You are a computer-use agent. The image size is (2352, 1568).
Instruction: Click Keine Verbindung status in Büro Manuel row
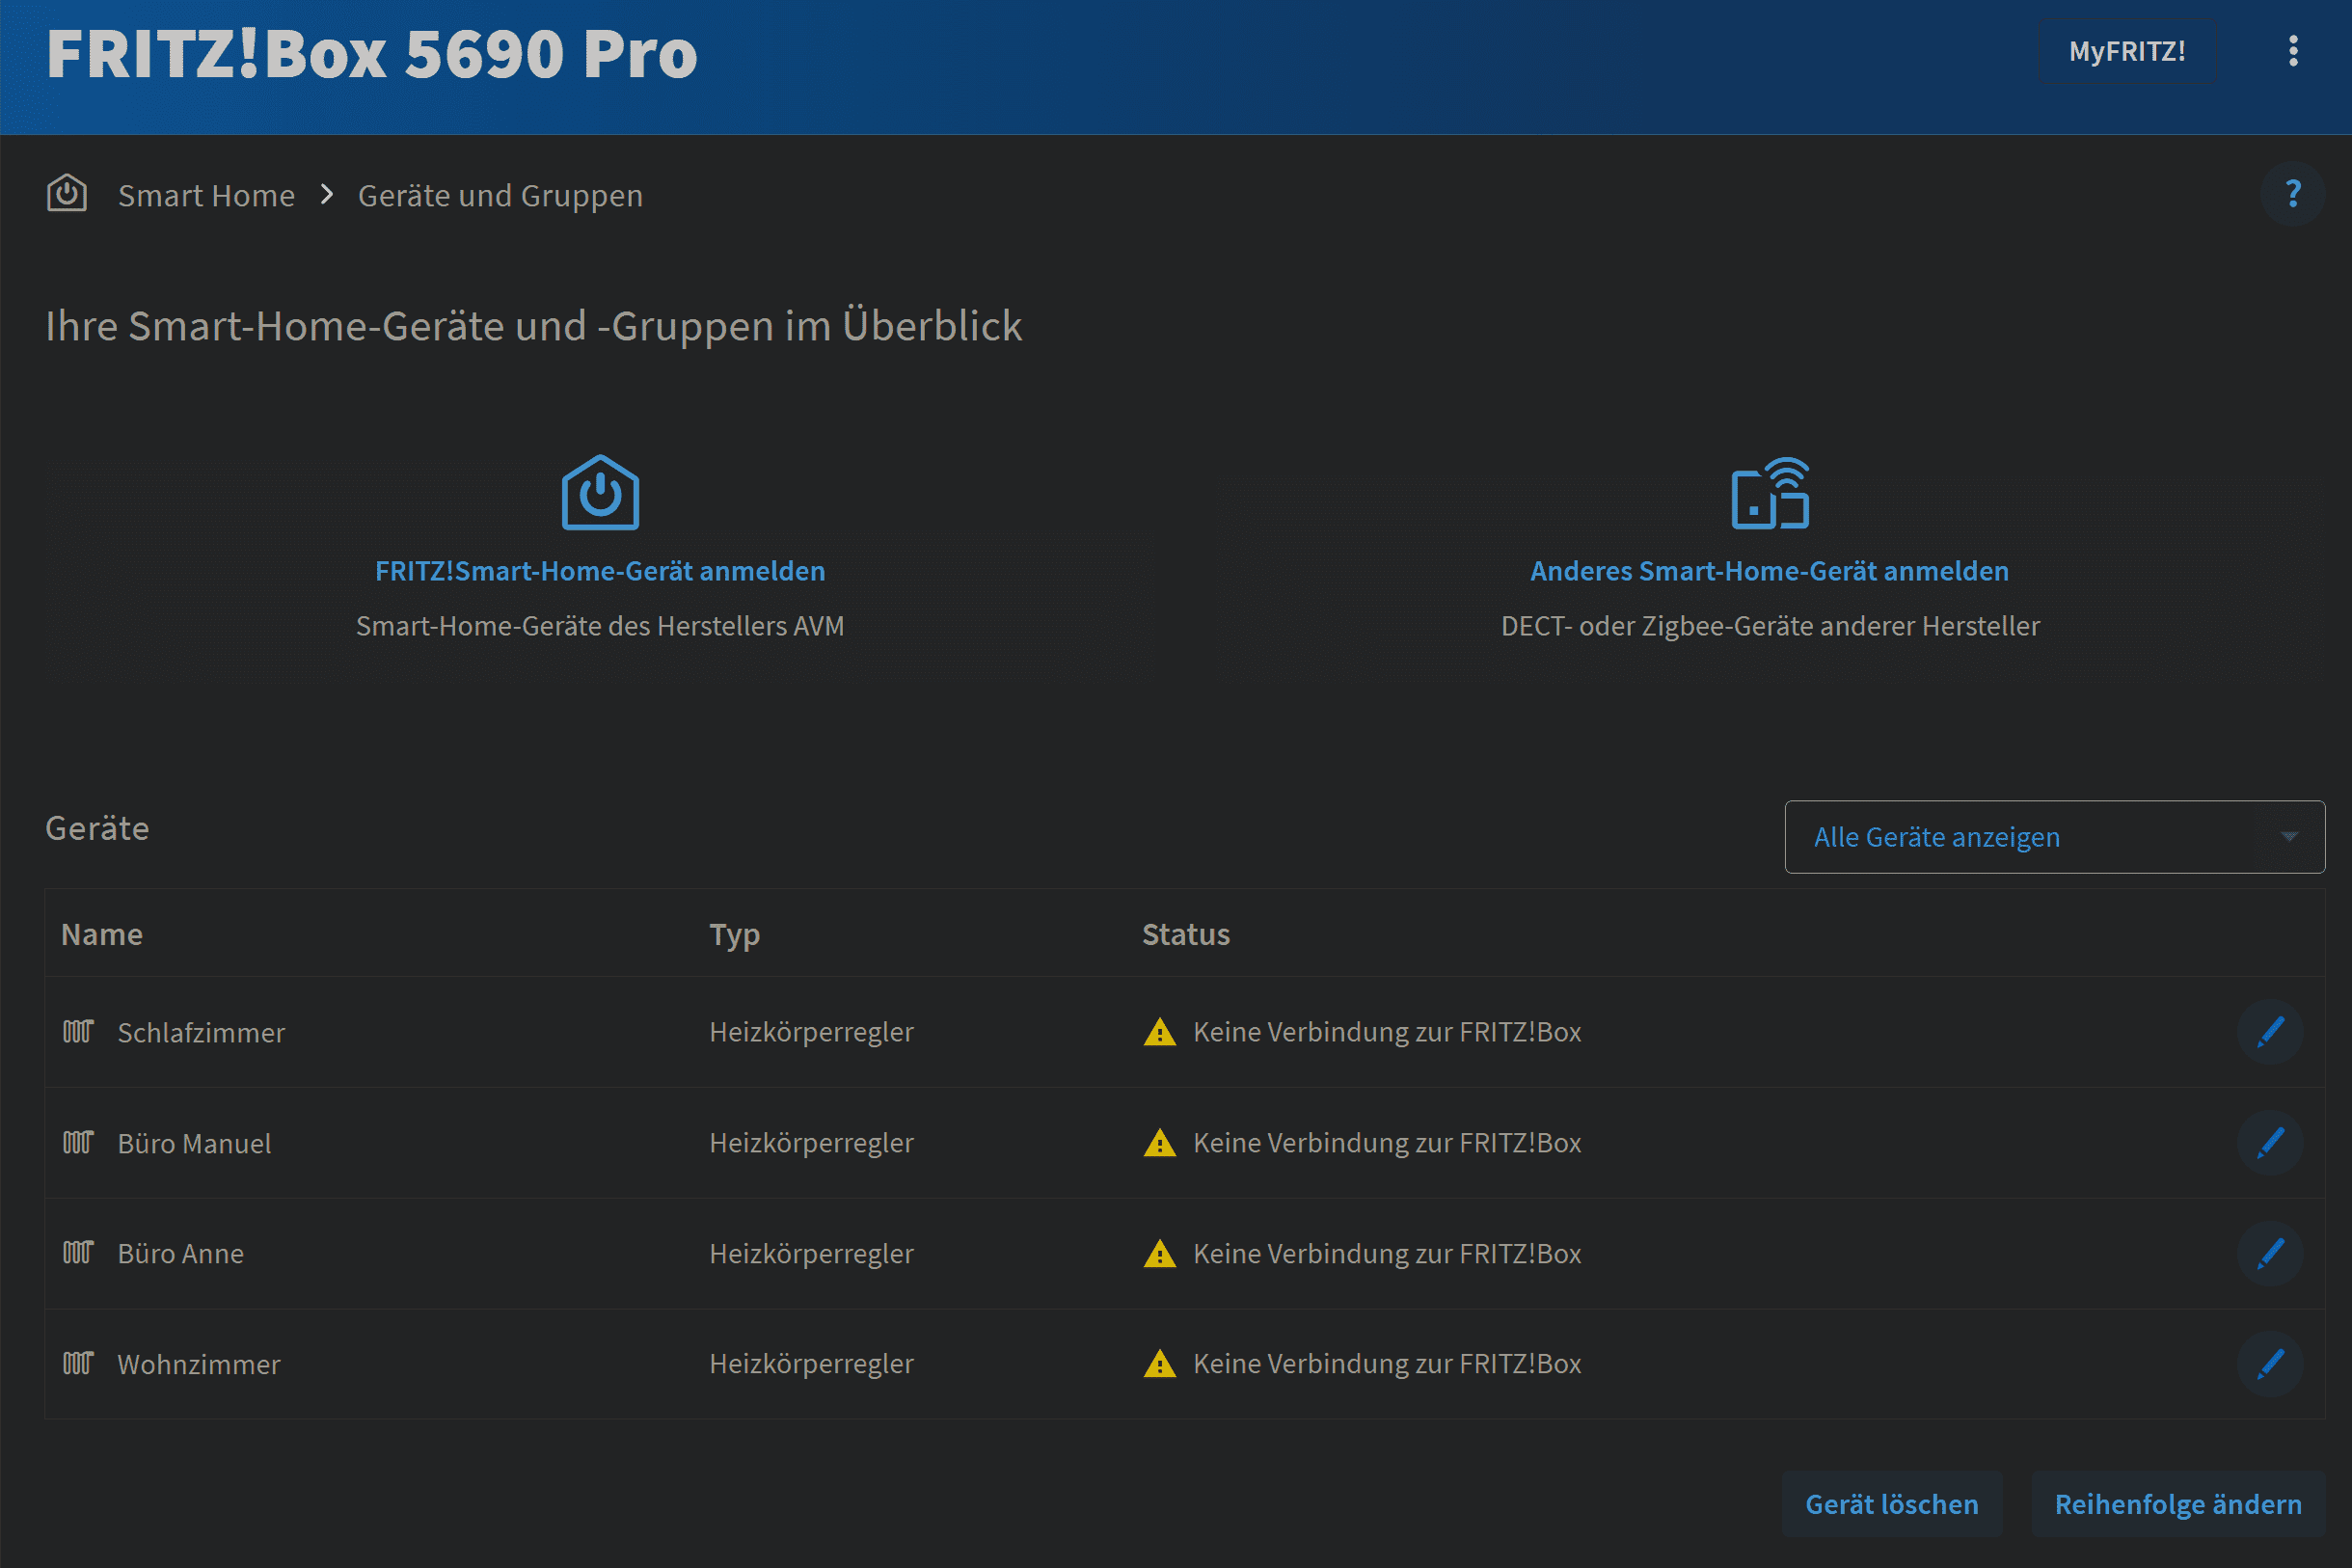[x=1387, y=1143]
